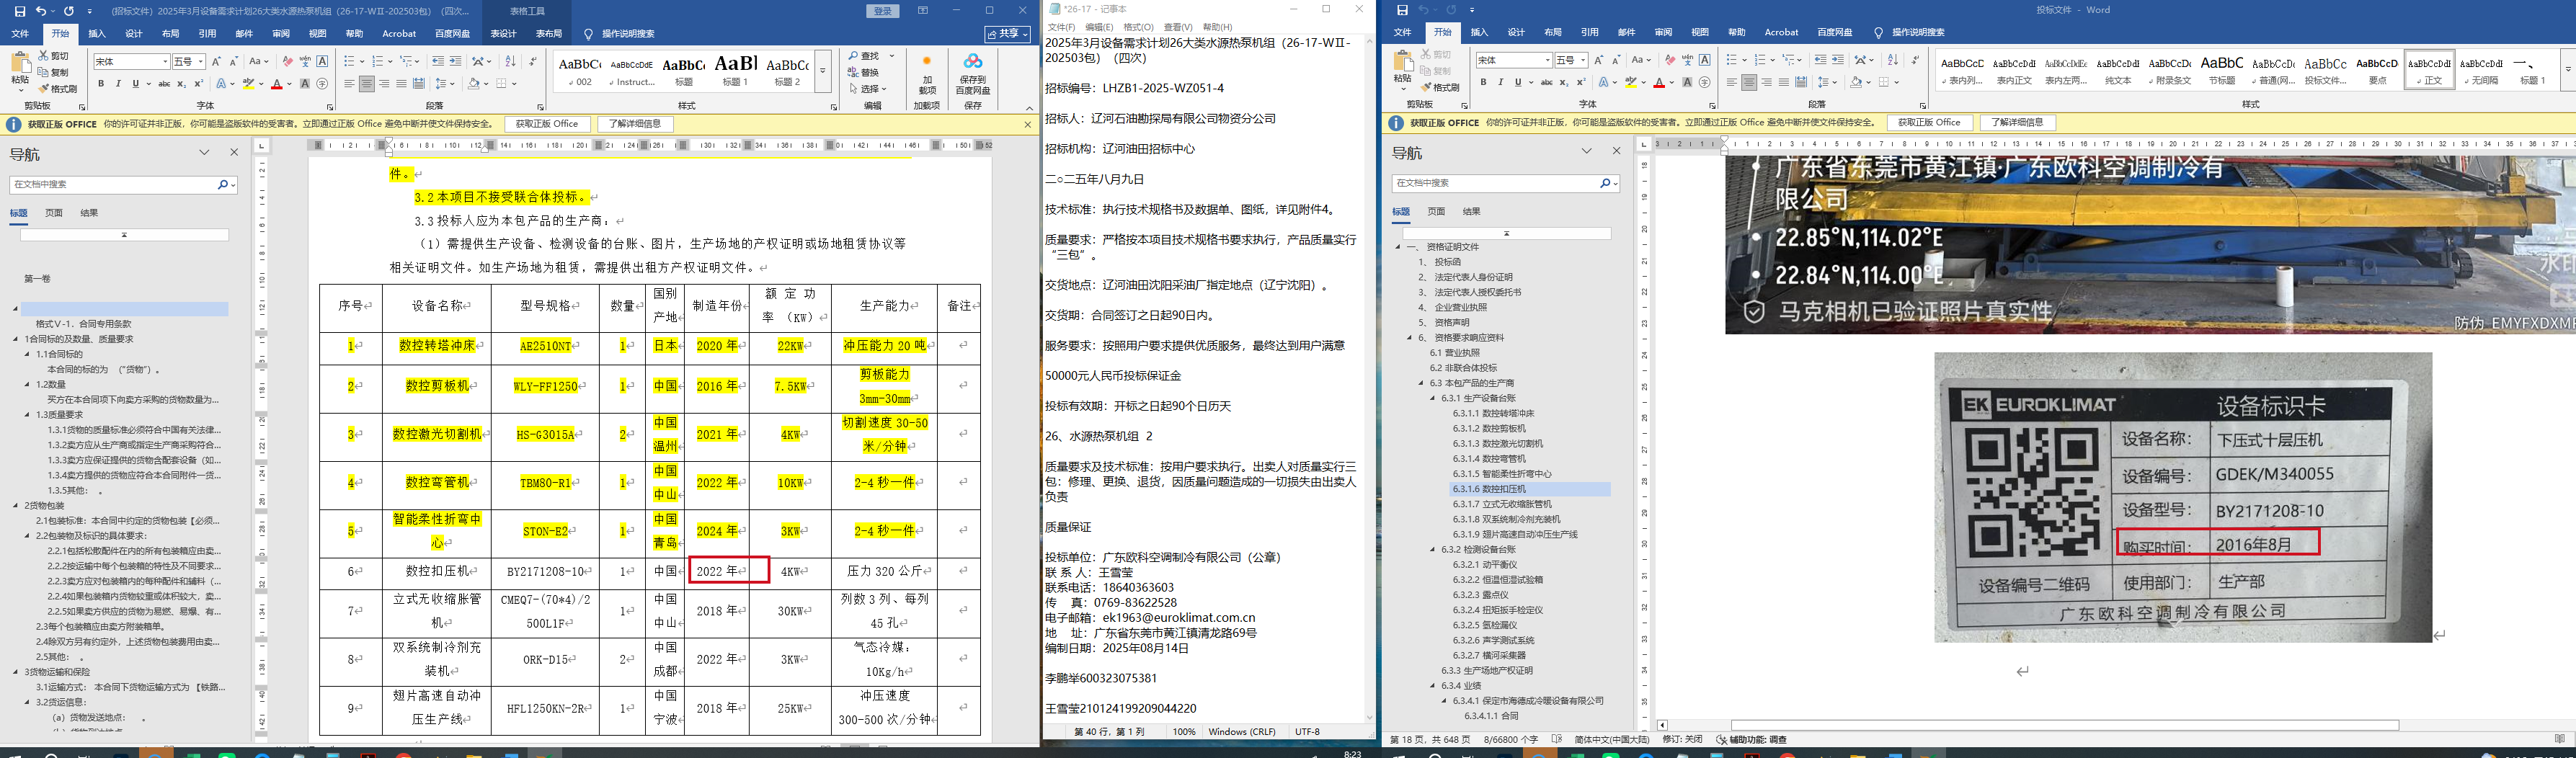This screenshot has width=2576, height=758.
Task: Collapse 6.3.1 生产设备台账 in right navigation
Action: pos(1433,398)
